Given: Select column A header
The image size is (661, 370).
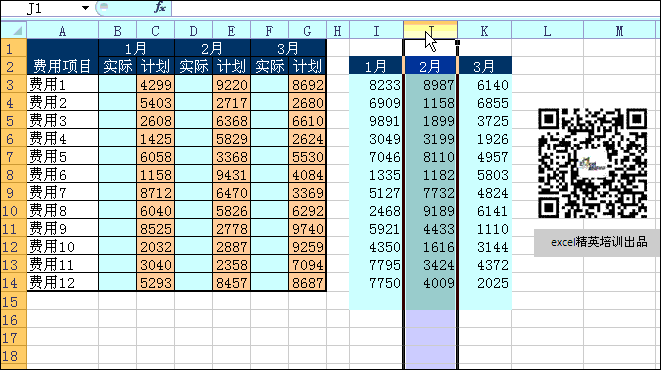Looking at the screenshot, I should click(62, 31).
